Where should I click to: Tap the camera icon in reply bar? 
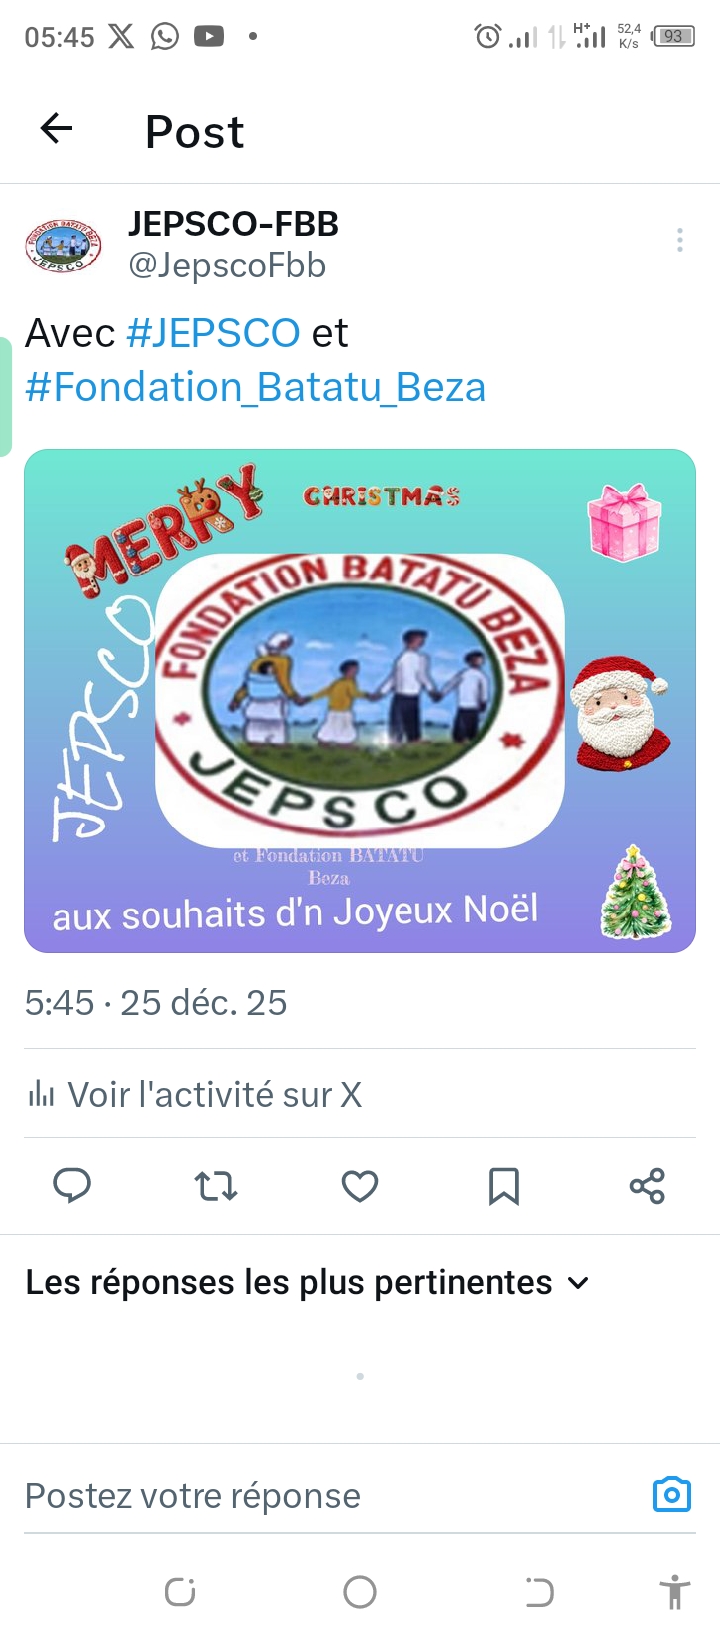click(672, 1495)
